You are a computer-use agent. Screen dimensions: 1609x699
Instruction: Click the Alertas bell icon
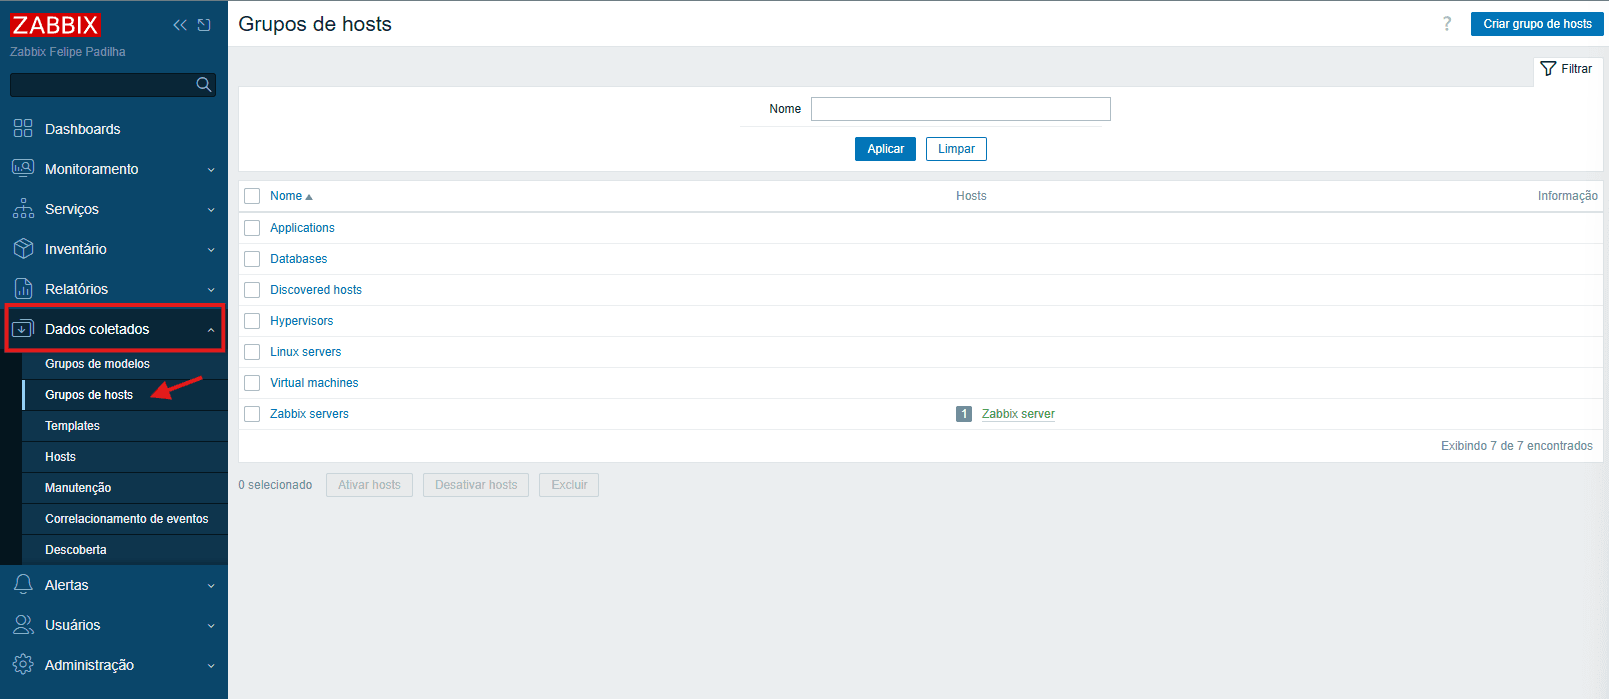point(23,585)
